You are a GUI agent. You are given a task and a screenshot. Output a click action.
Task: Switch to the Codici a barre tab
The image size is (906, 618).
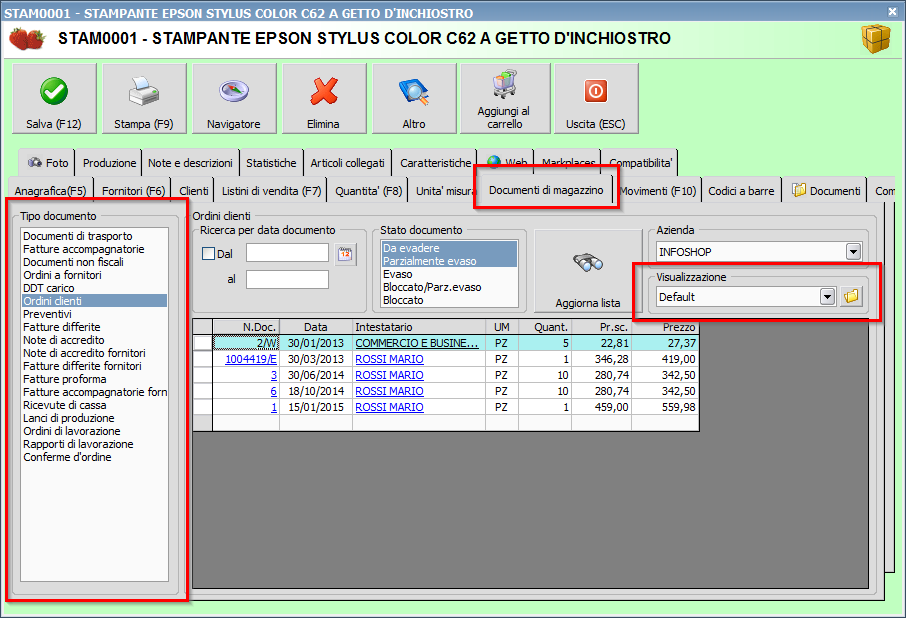[x=741, y=191]
